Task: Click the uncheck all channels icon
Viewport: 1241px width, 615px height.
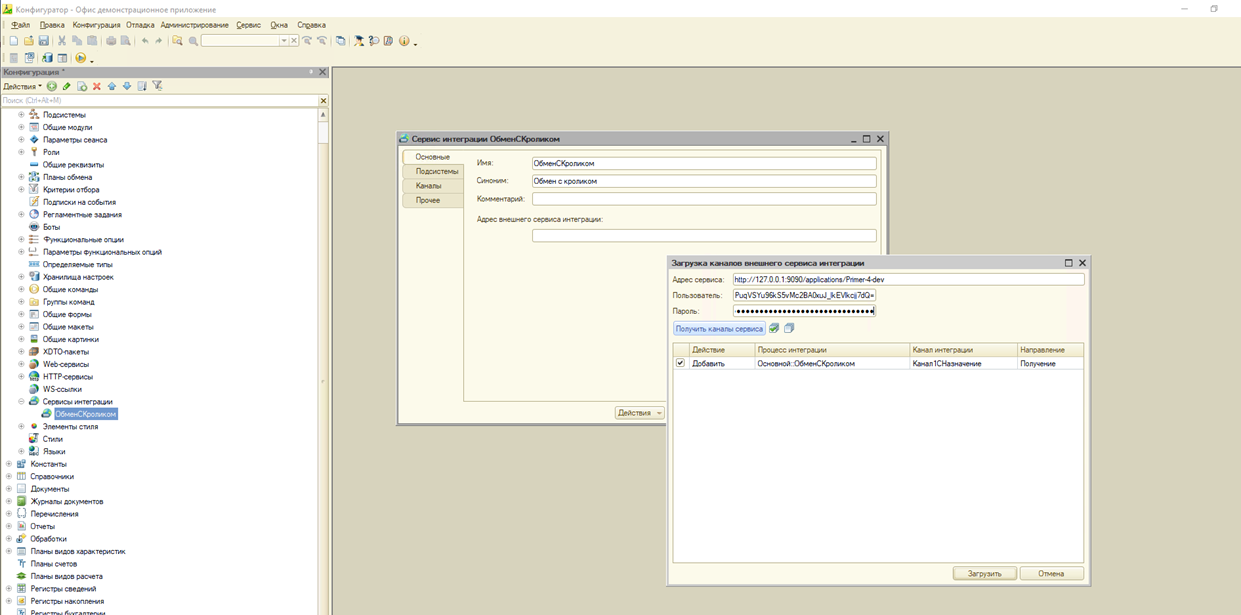Action: pyautogui.click(x=789, y=328)
